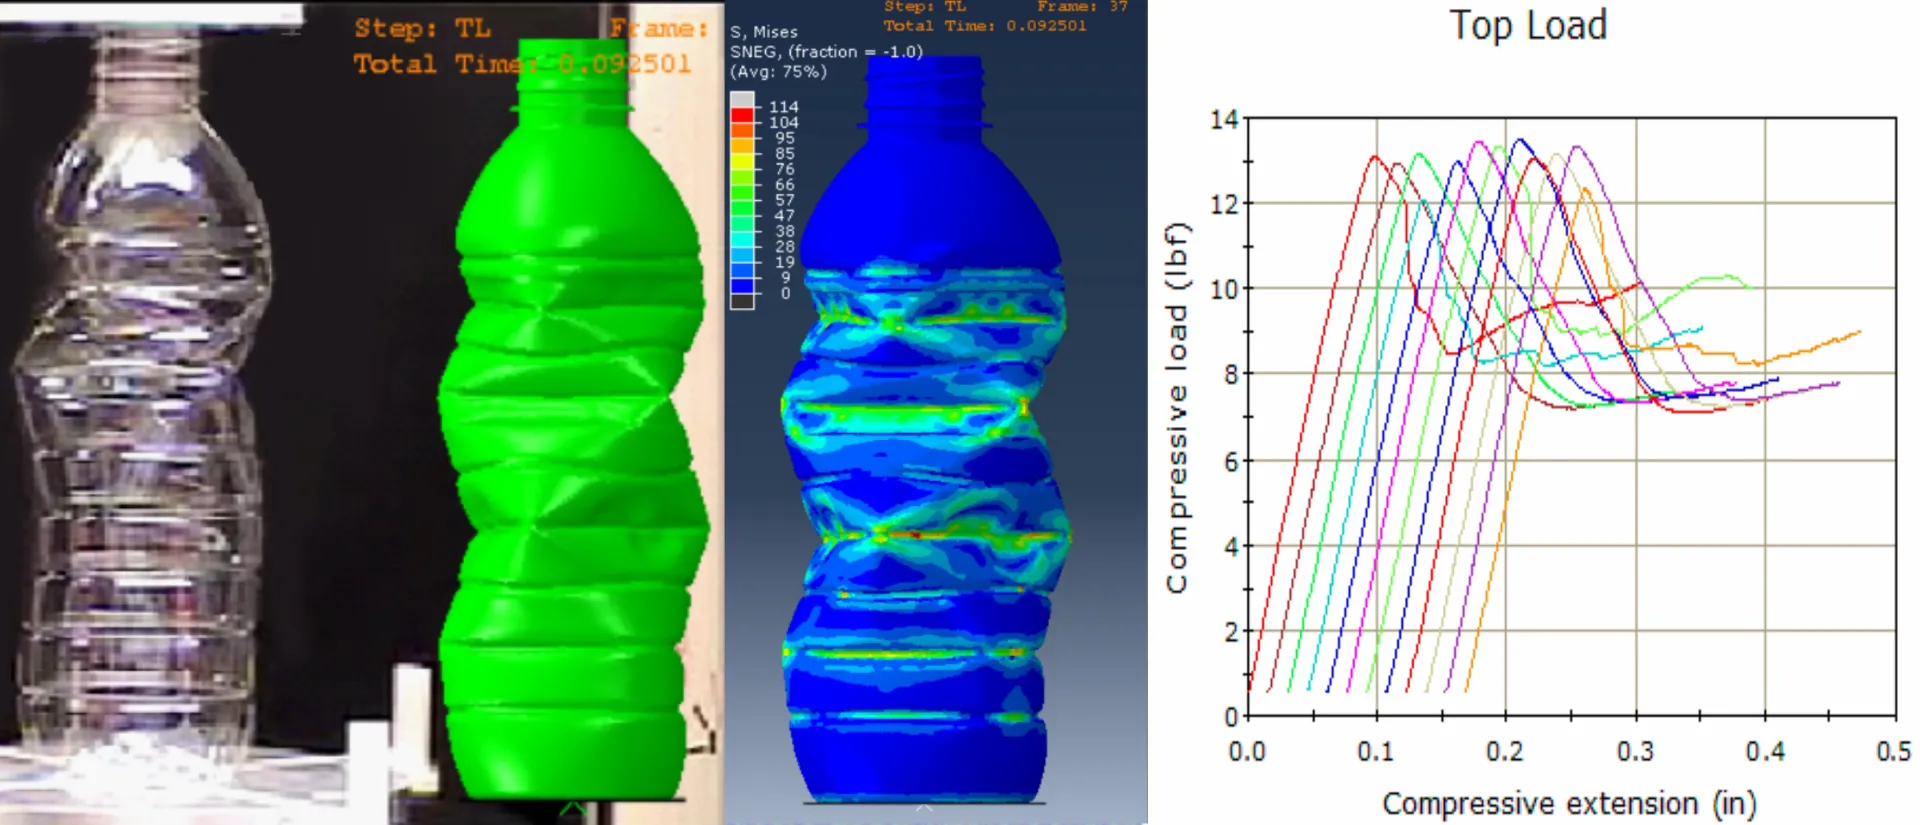Screen dimensions: 1920x825
Task: Select the "Compressive extension (in)" axis label
Action: 1568,803
